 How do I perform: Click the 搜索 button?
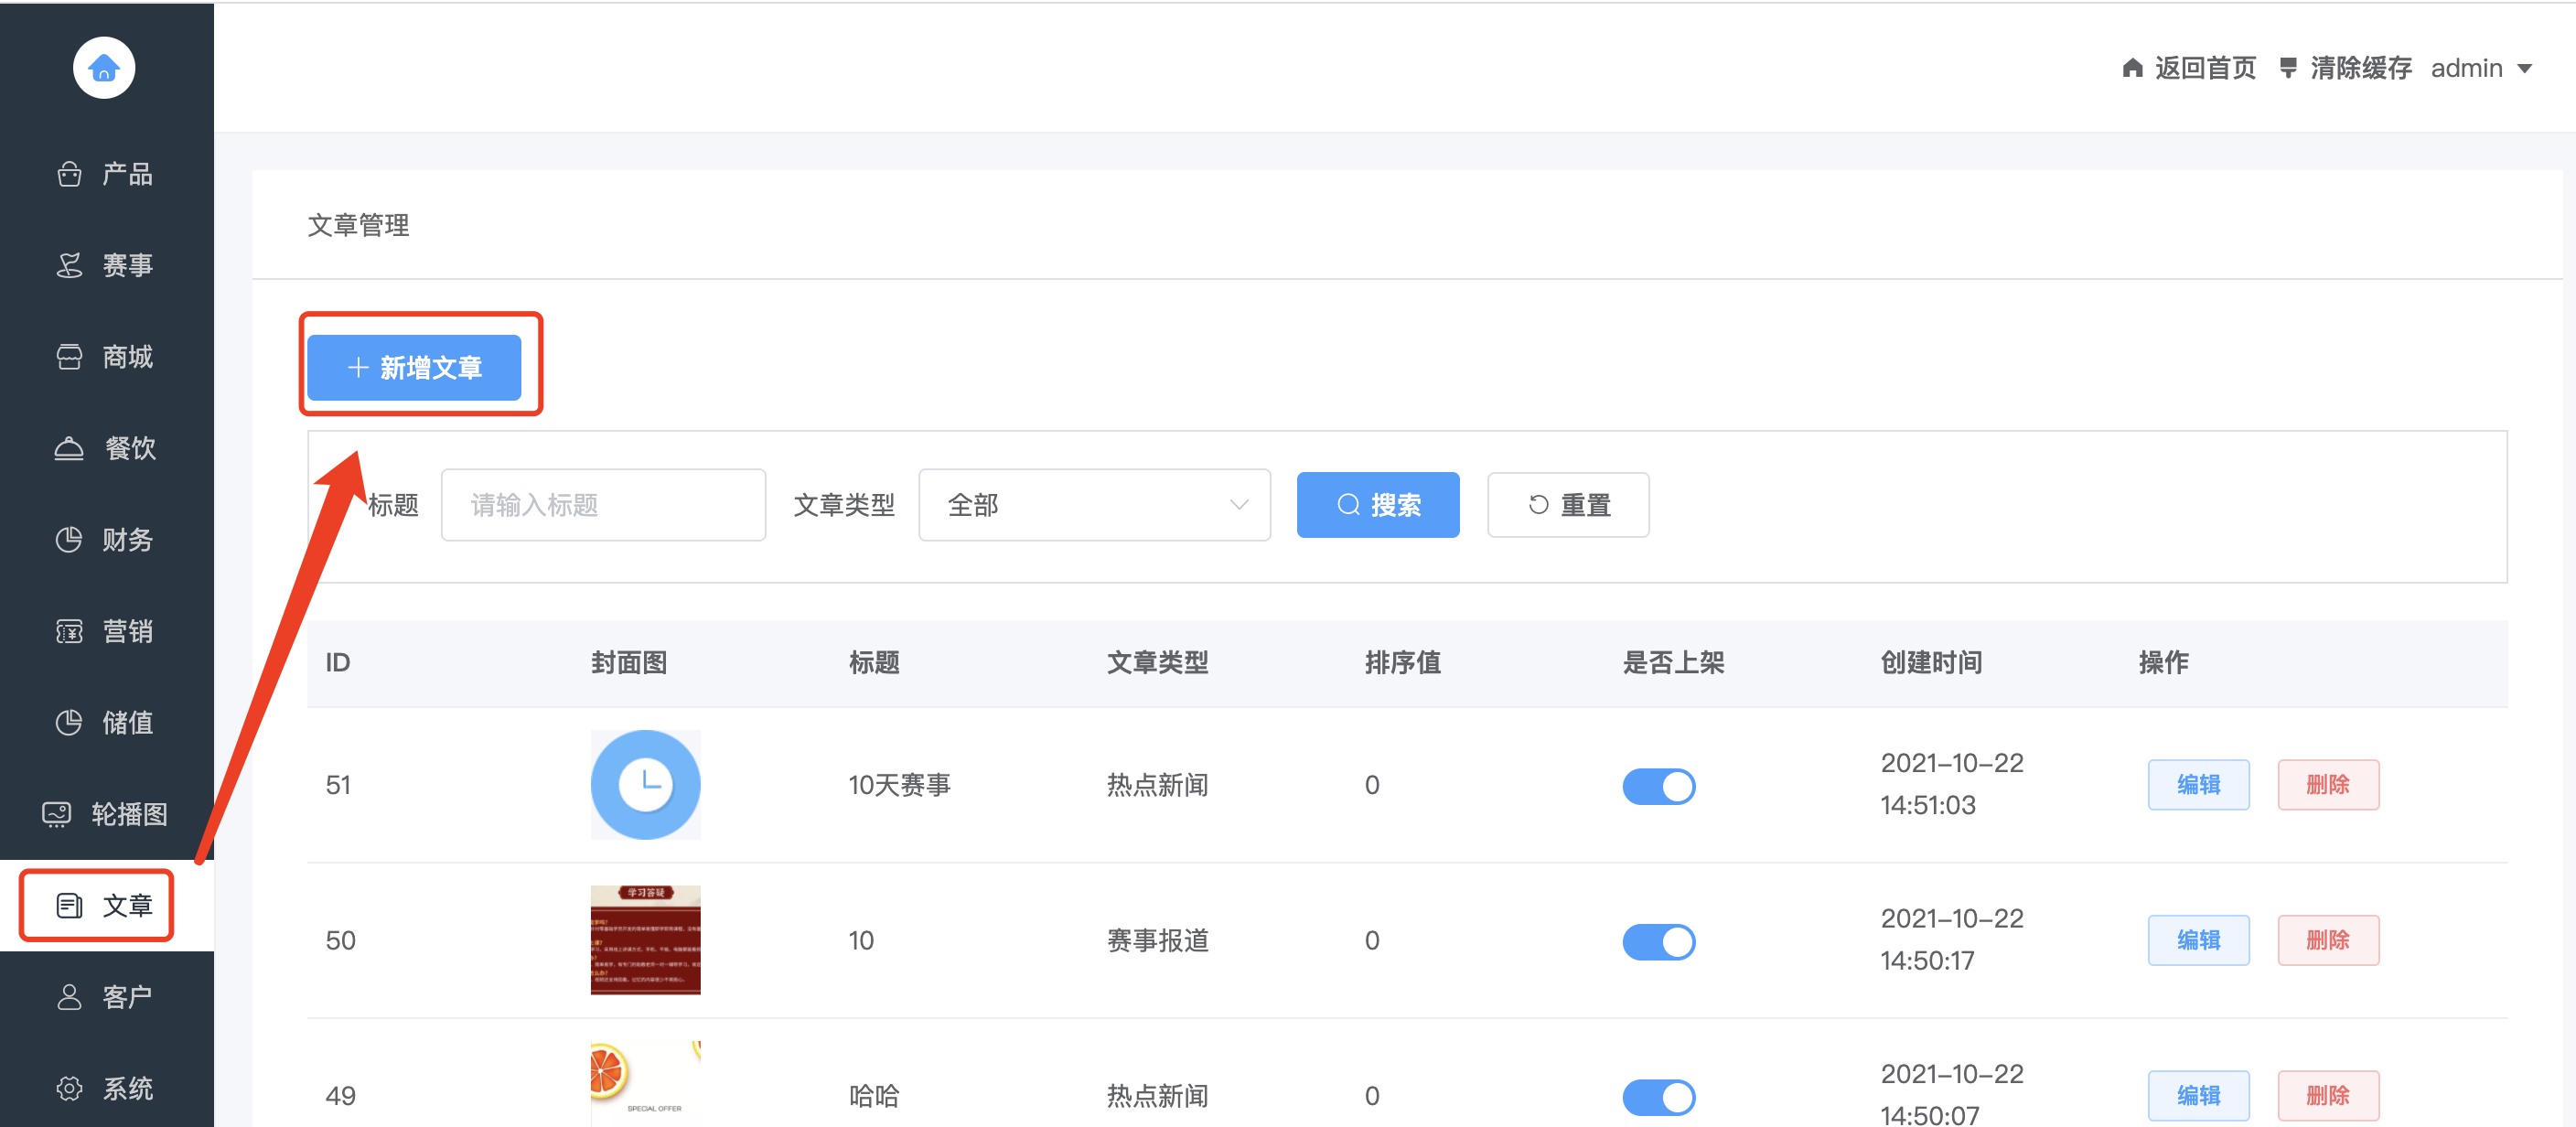(x=1378, y=505)
